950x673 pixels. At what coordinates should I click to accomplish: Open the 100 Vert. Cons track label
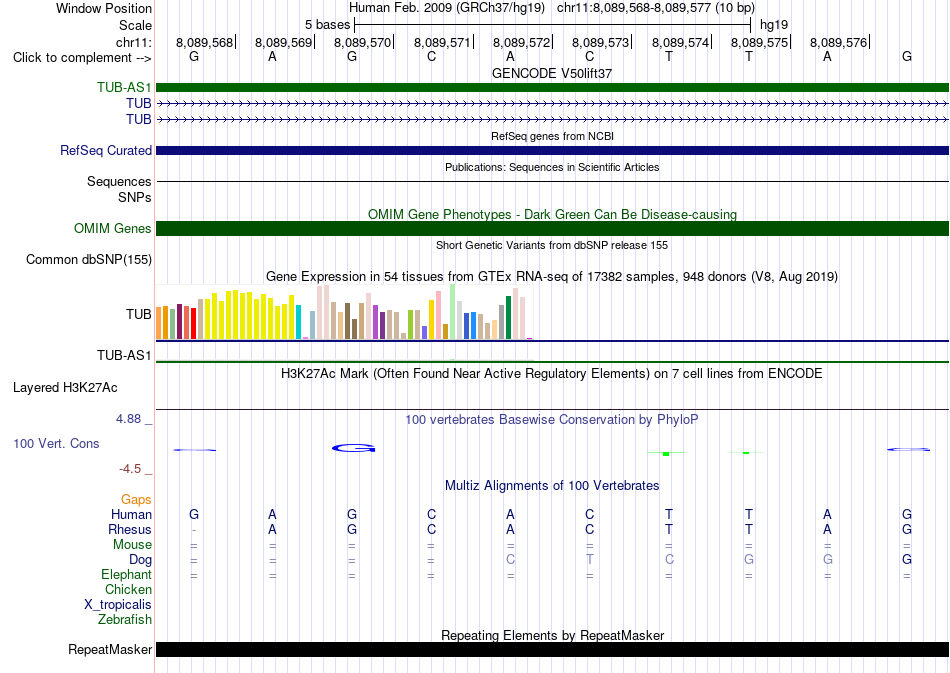tap(56, 443)
